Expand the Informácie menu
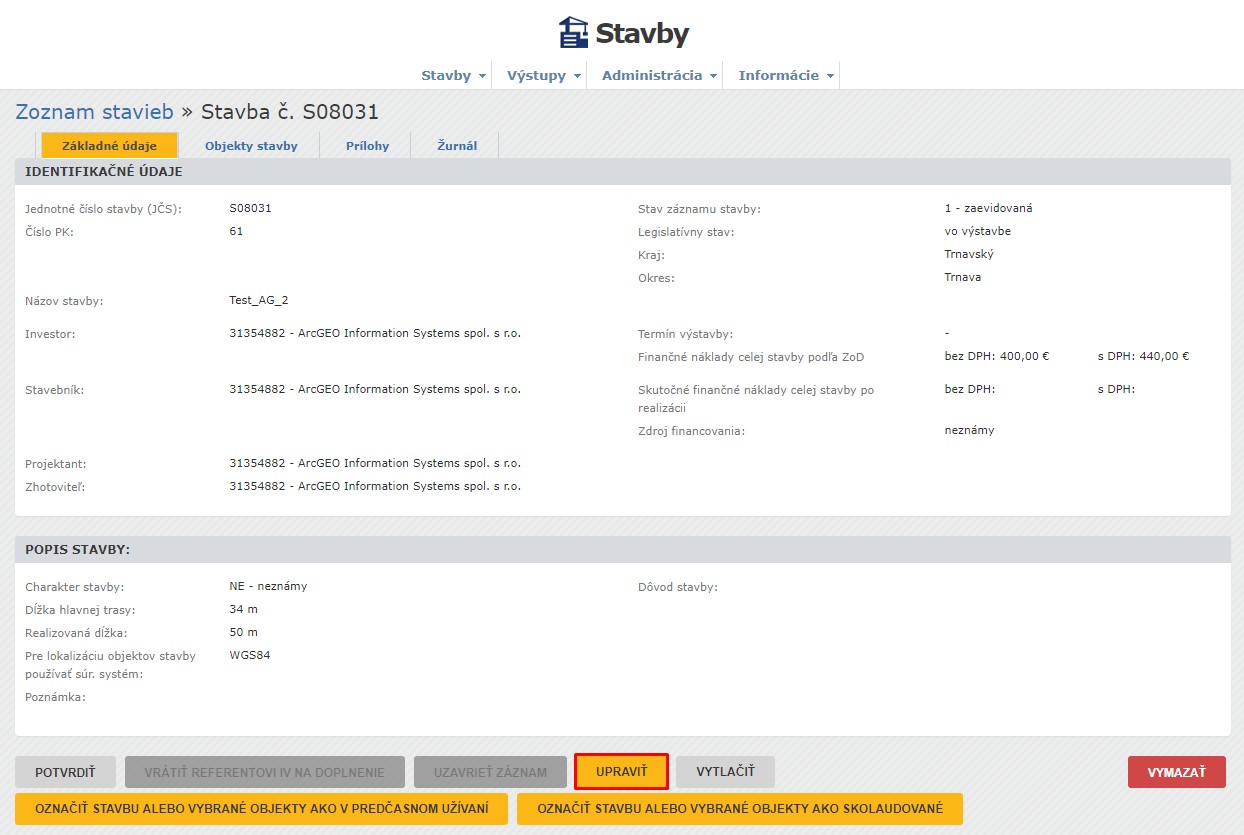 click(x=785, y=76)
